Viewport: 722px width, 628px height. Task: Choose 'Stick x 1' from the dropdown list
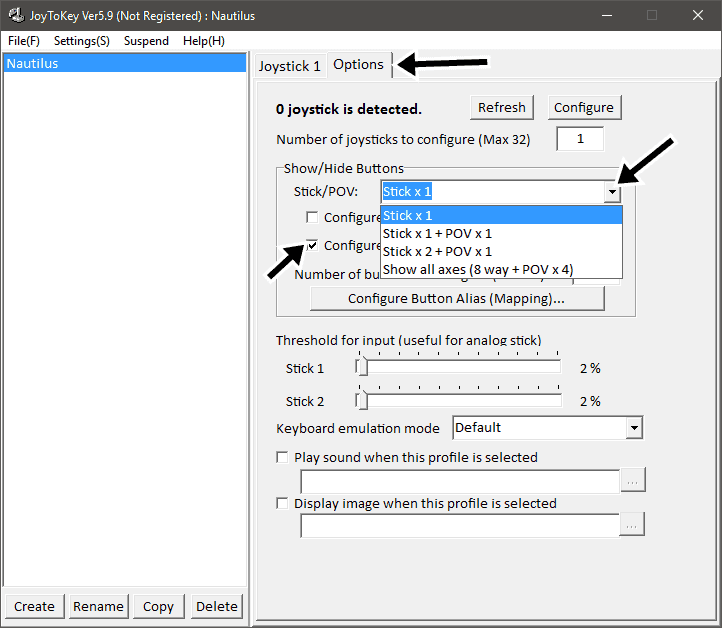(x=501, y=215)
